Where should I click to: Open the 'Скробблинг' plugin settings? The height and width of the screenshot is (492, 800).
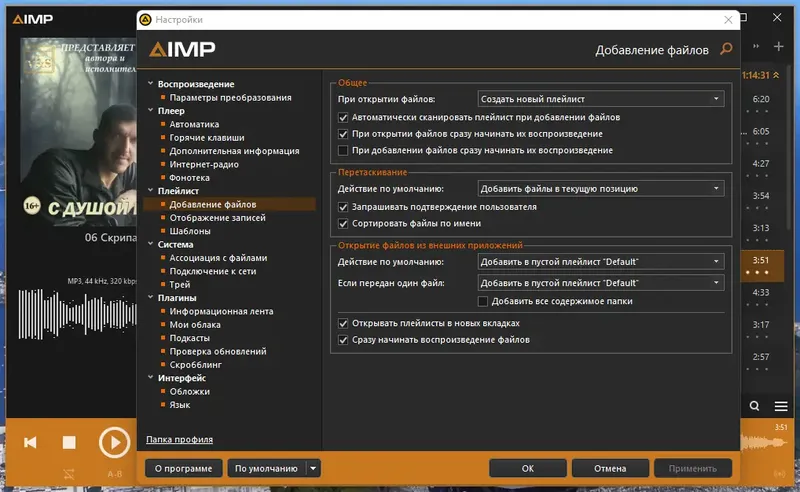(195, 365)
